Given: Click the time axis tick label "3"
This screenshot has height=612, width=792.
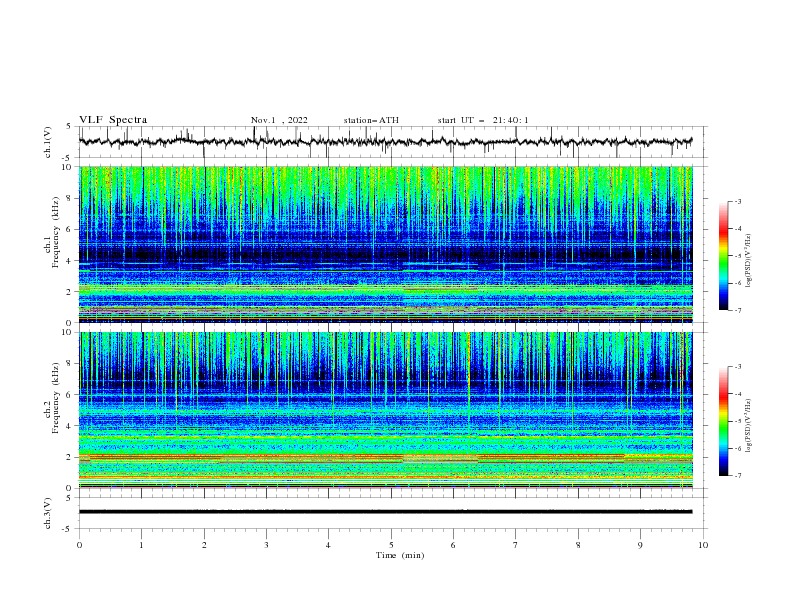Looking at the screenshot, I should 266,545.
